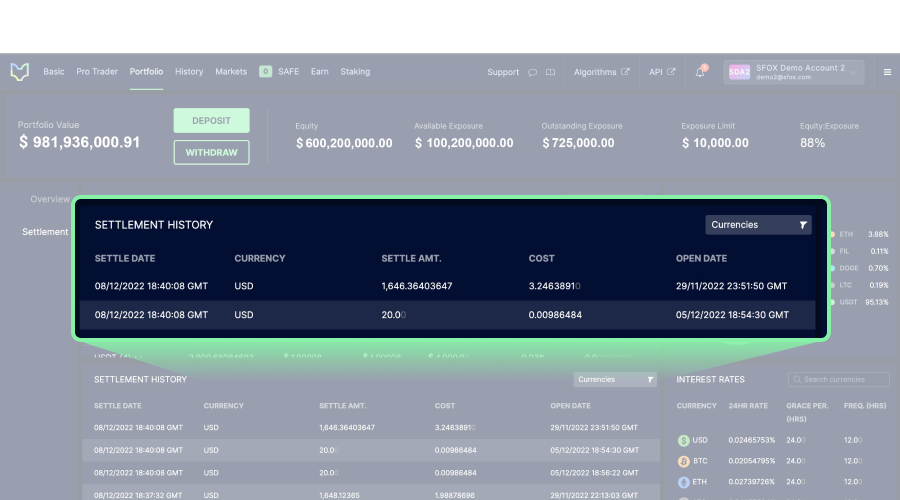Click the SDA2 account avatar
The width and height of the screenshot is (900, 500).
click(739, 72)
